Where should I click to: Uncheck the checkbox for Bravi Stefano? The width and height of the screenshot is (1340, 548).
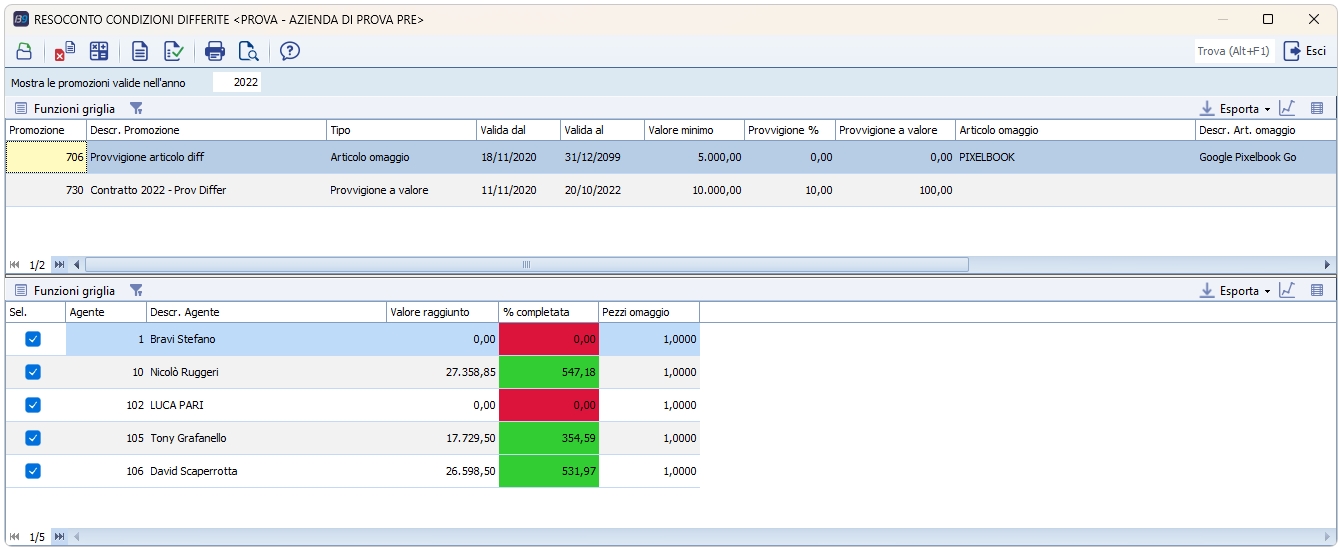[x=33, y=339]
